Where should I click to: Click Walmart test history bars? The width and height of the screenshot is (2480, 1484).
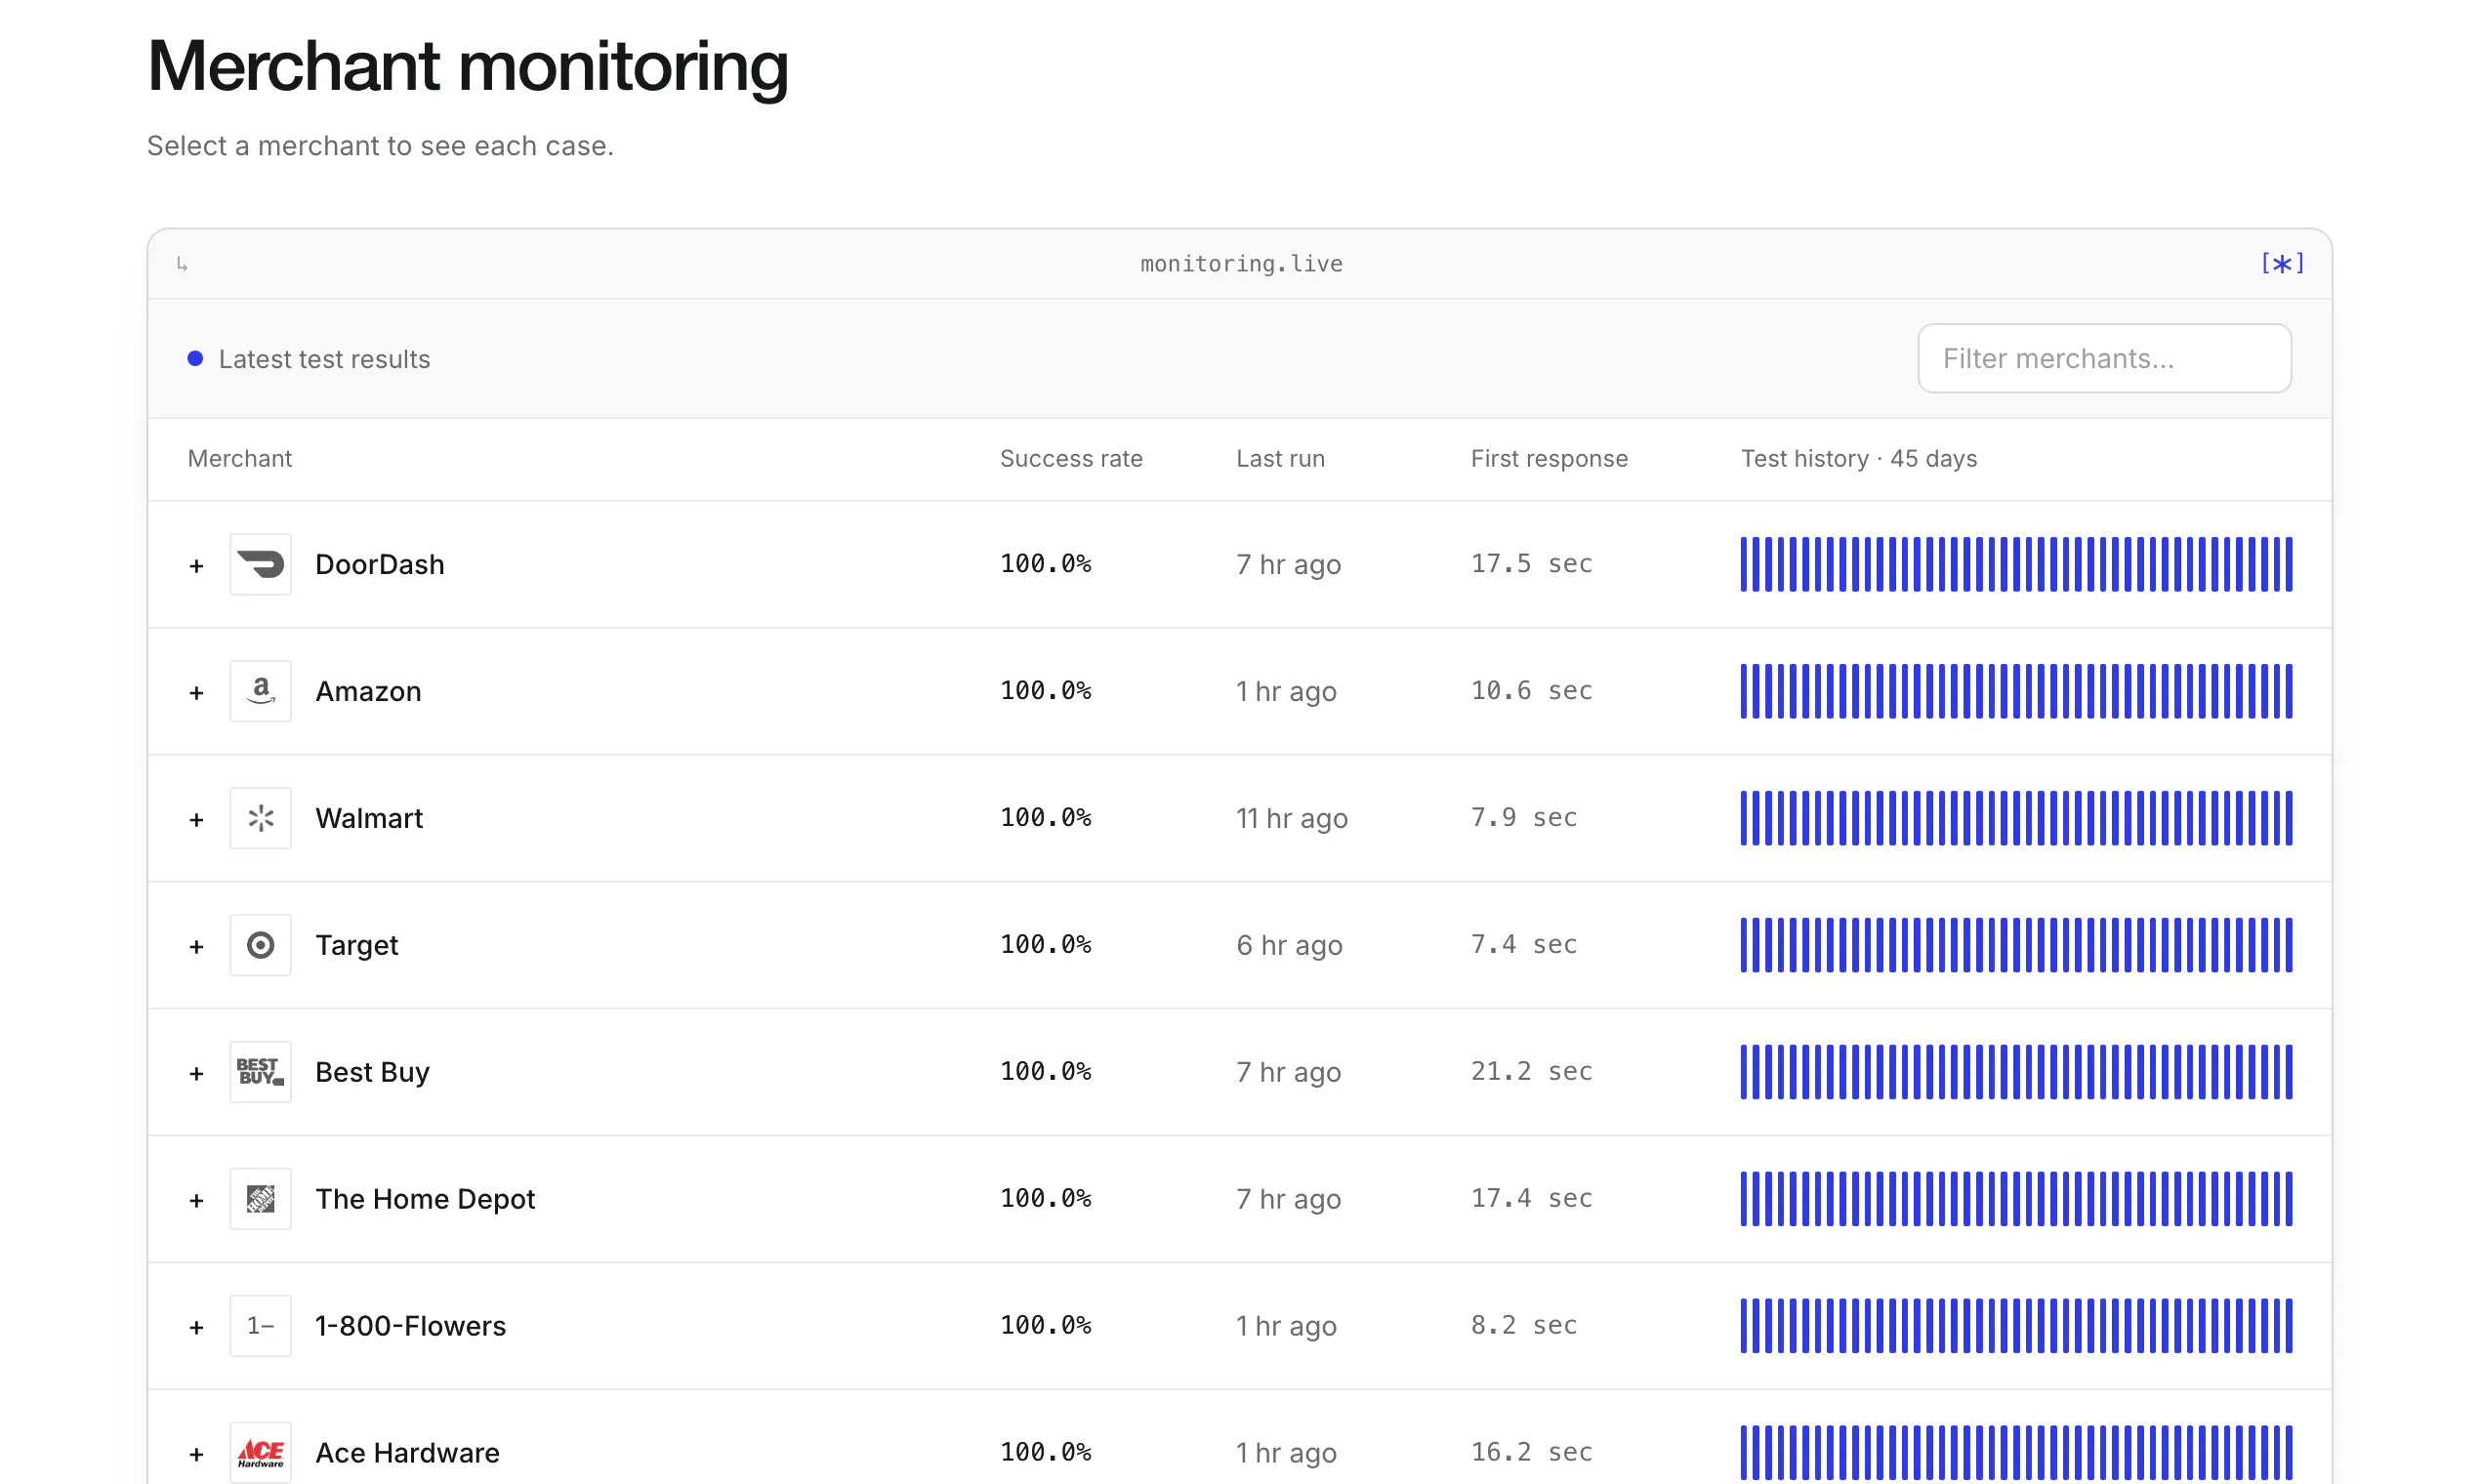click(x=2016, y=818)
